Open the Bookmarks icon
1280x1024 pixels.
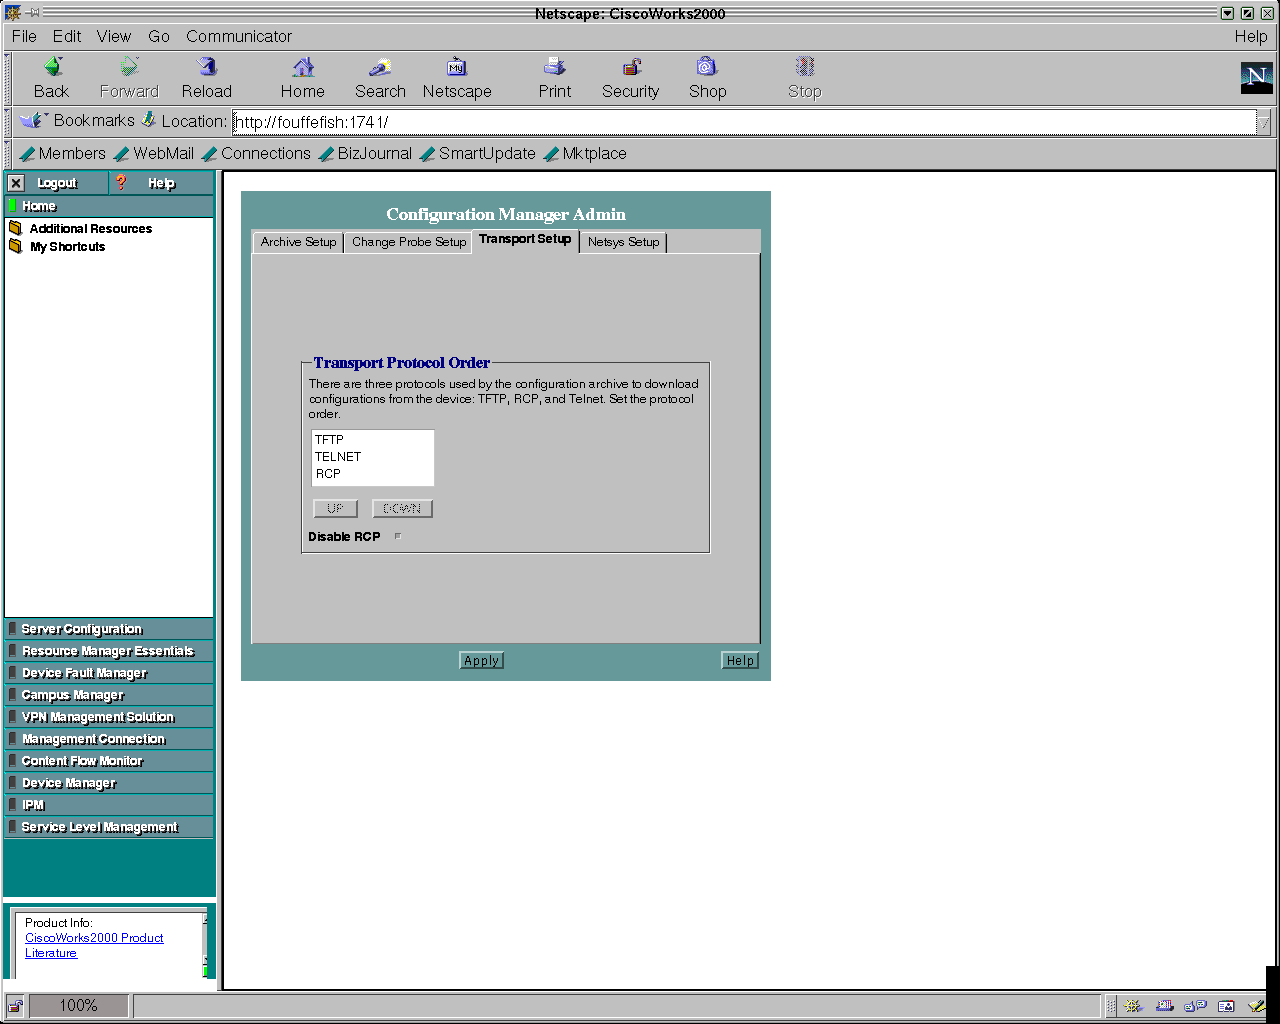tap(33, 120)
